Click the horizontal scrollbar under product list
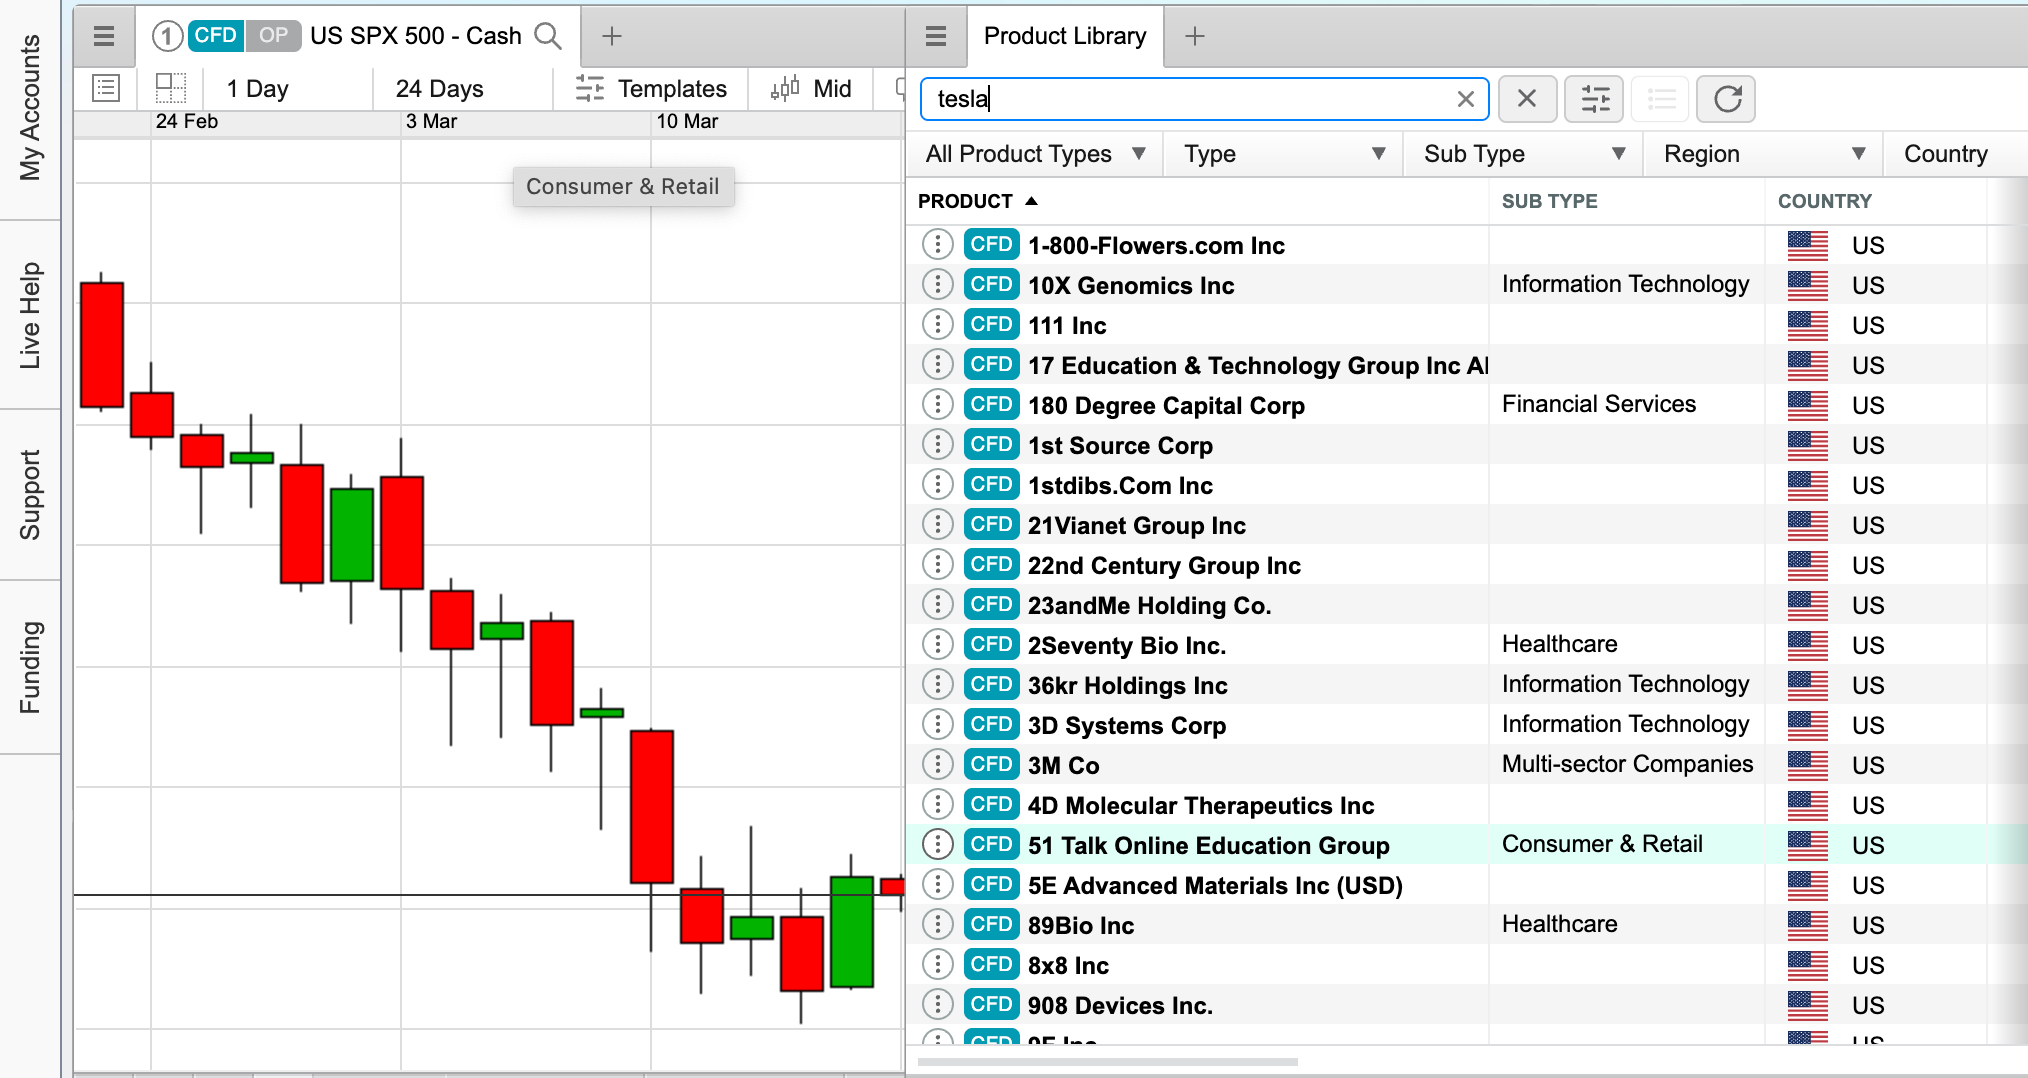This screenshot has height=1078, width=2028. click(1107, 1061)
